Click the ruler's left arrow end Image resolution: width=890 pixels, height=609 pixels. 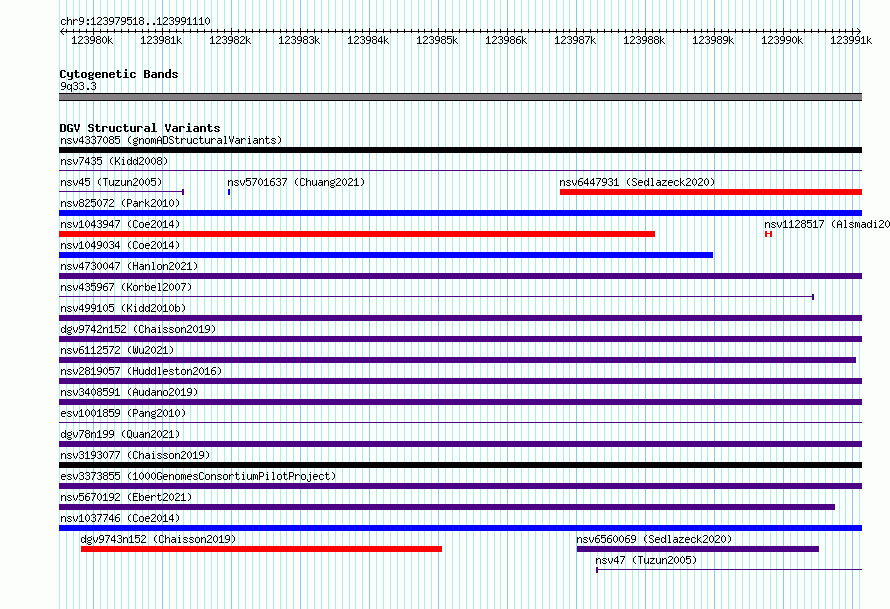click(x=62, y=31)
